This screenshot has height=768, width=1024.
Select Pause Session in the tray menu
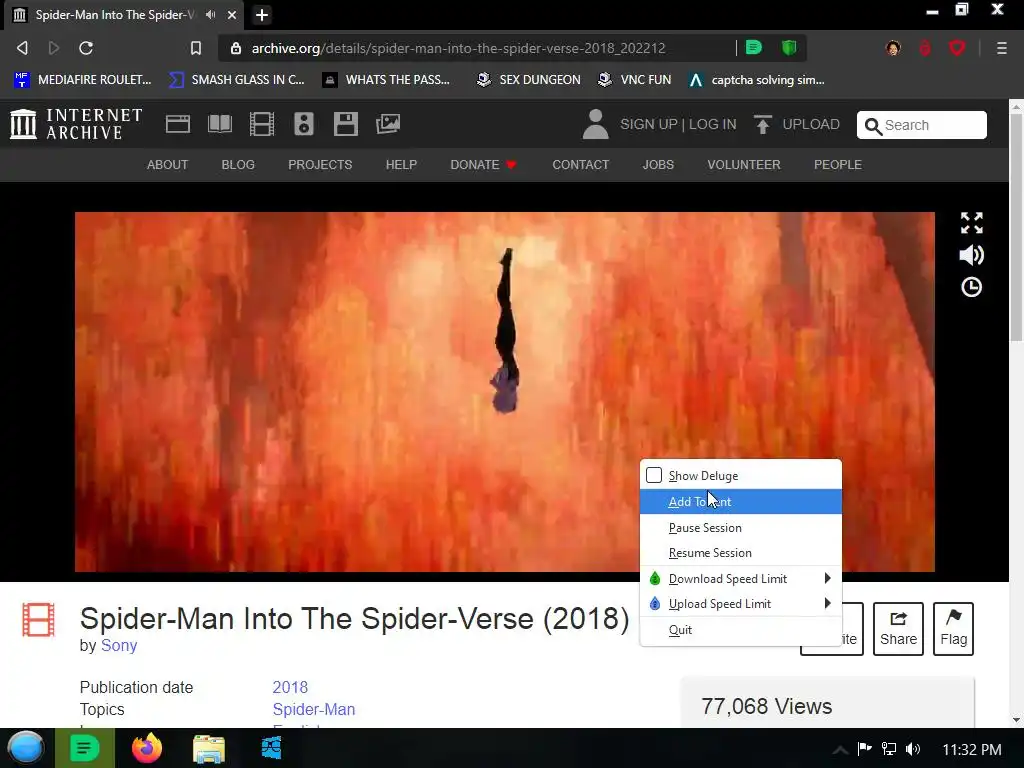coord(741,528)
